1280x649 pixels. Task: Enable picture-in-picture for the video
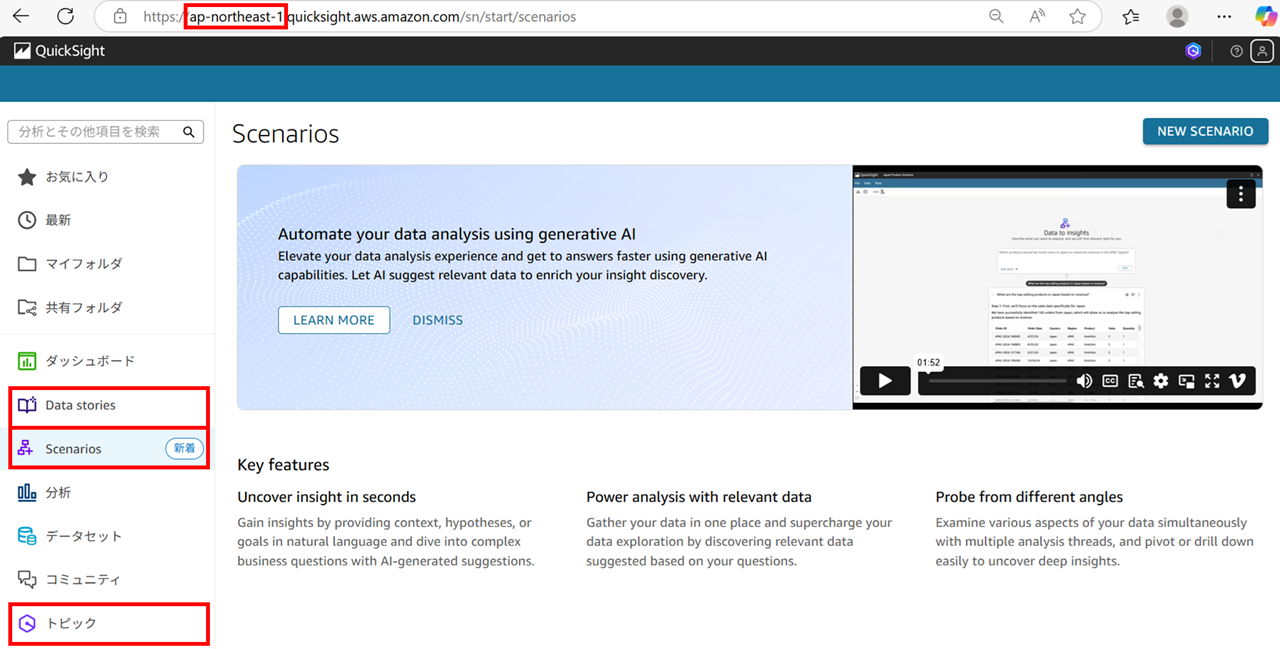[x=1187, y=381]
